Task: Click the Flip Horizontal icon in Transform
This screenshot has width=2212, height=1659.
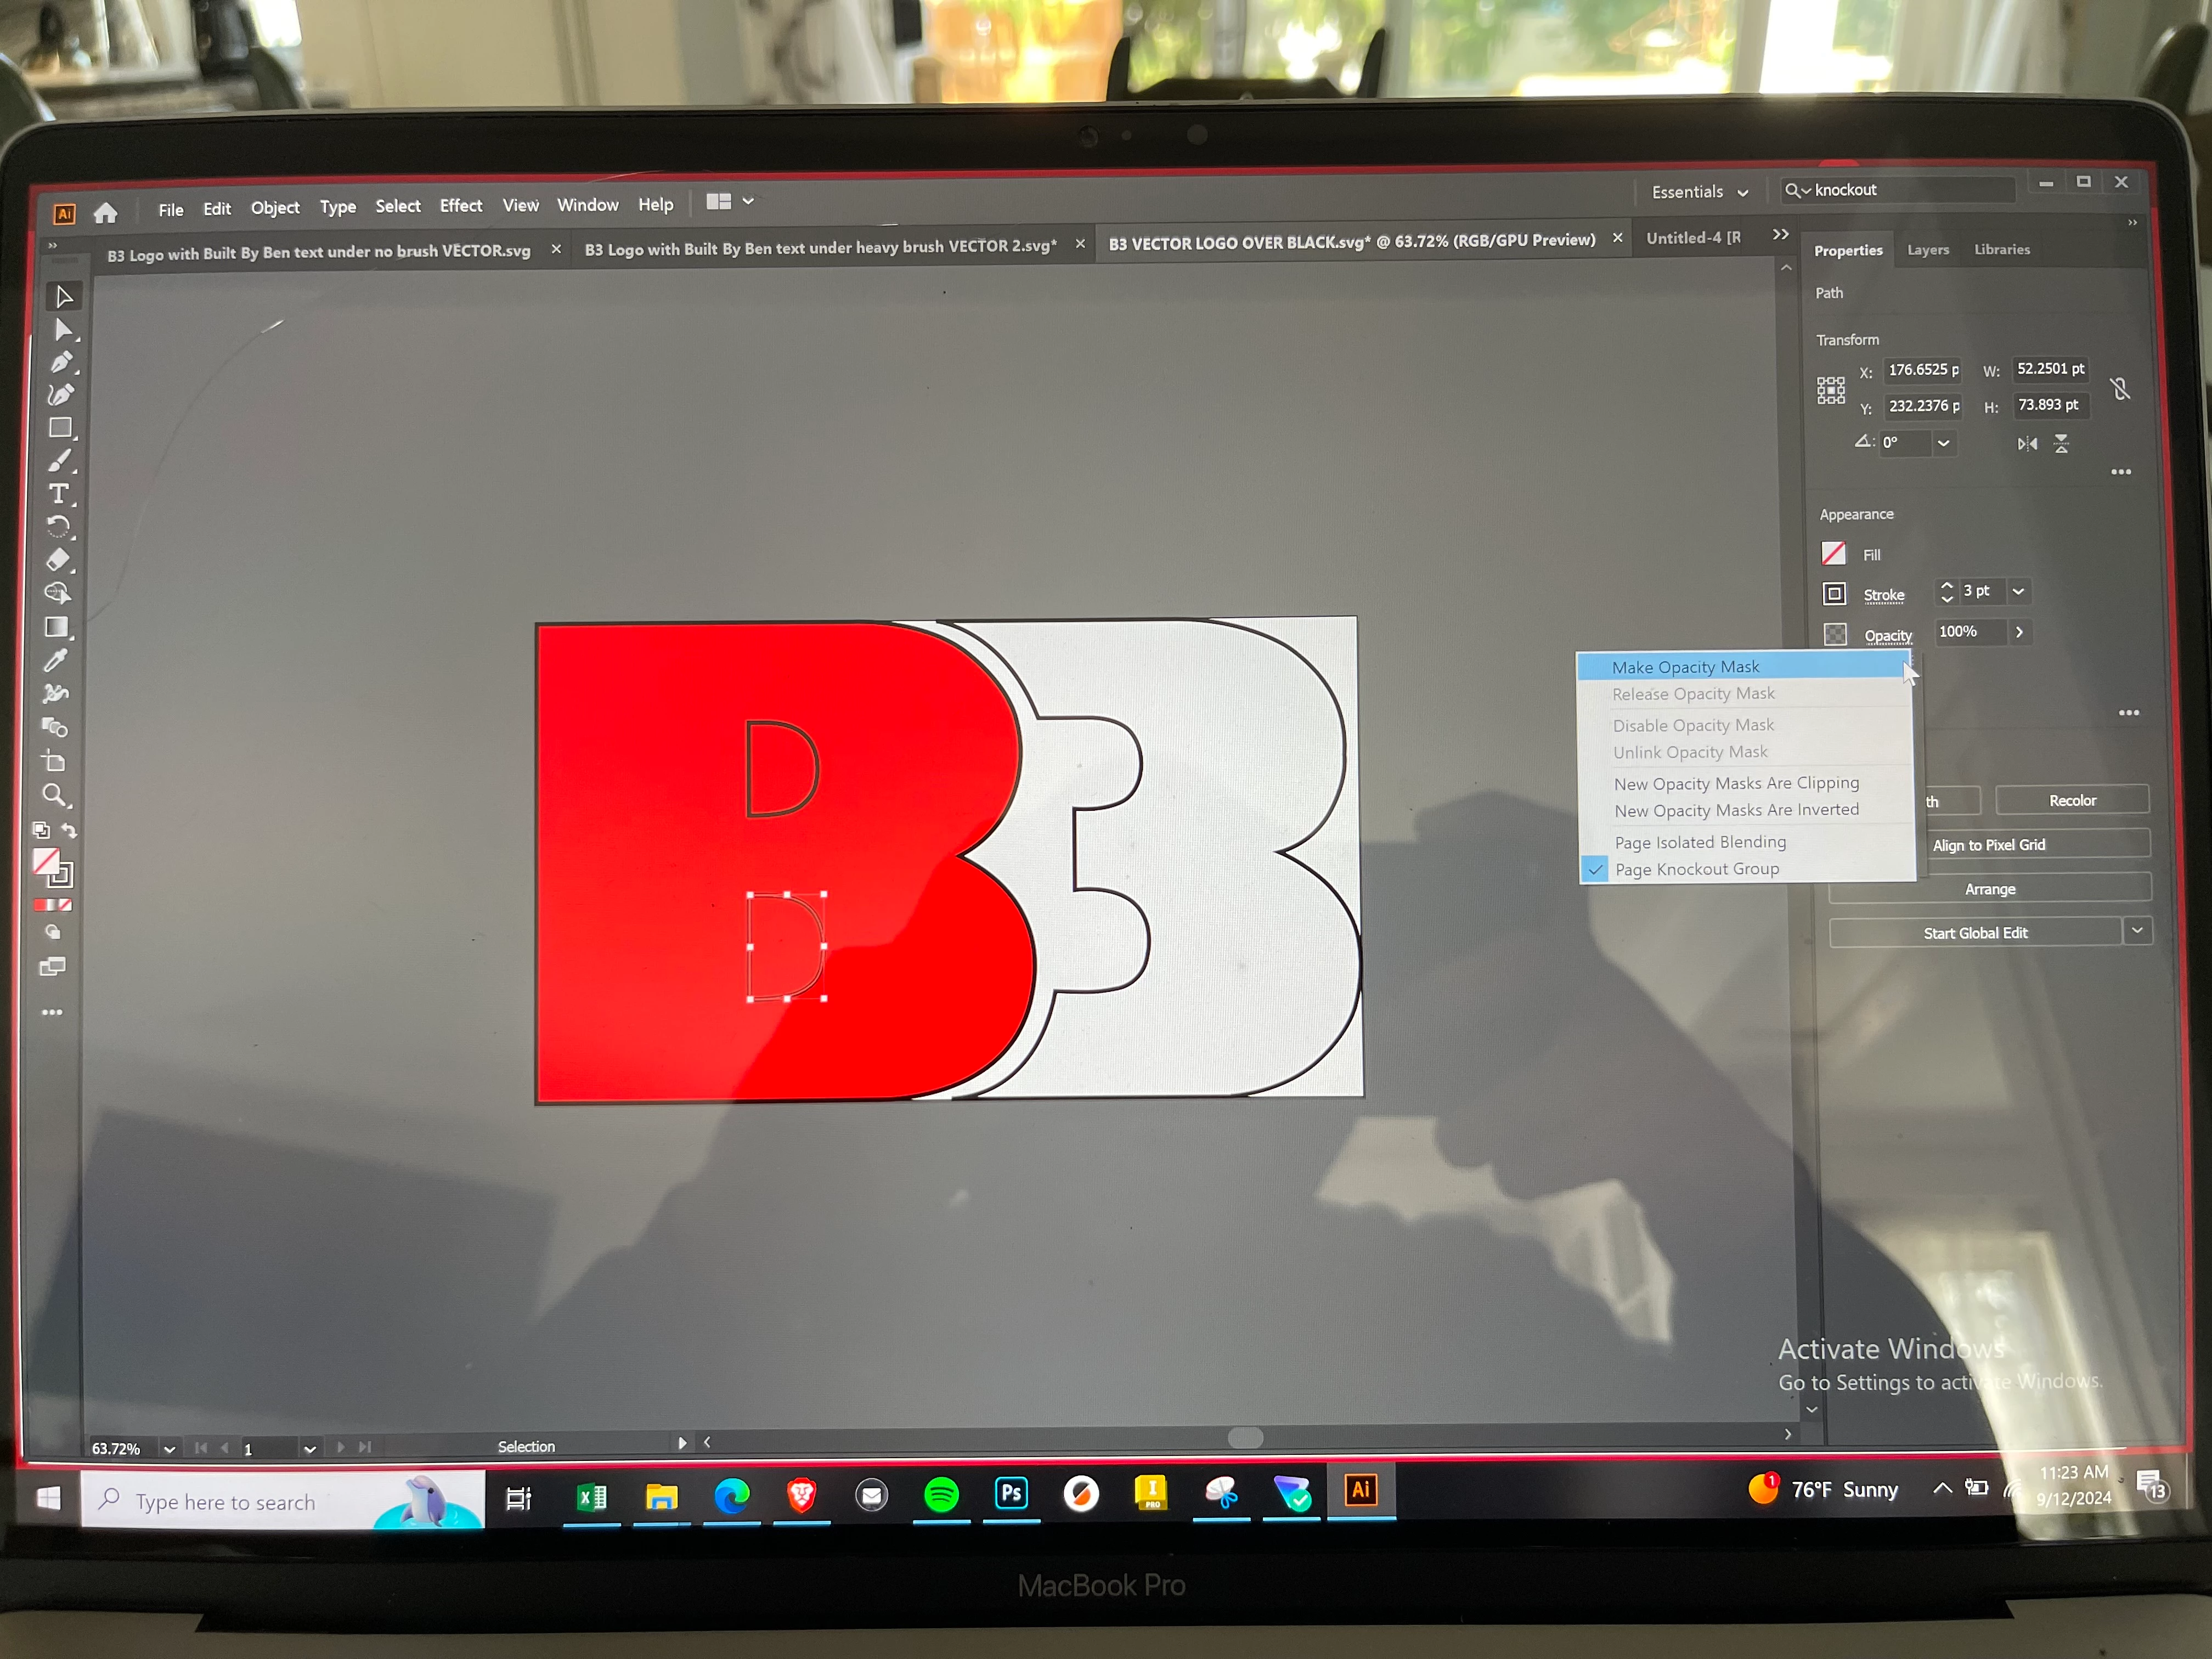Action: point(2027,444)
